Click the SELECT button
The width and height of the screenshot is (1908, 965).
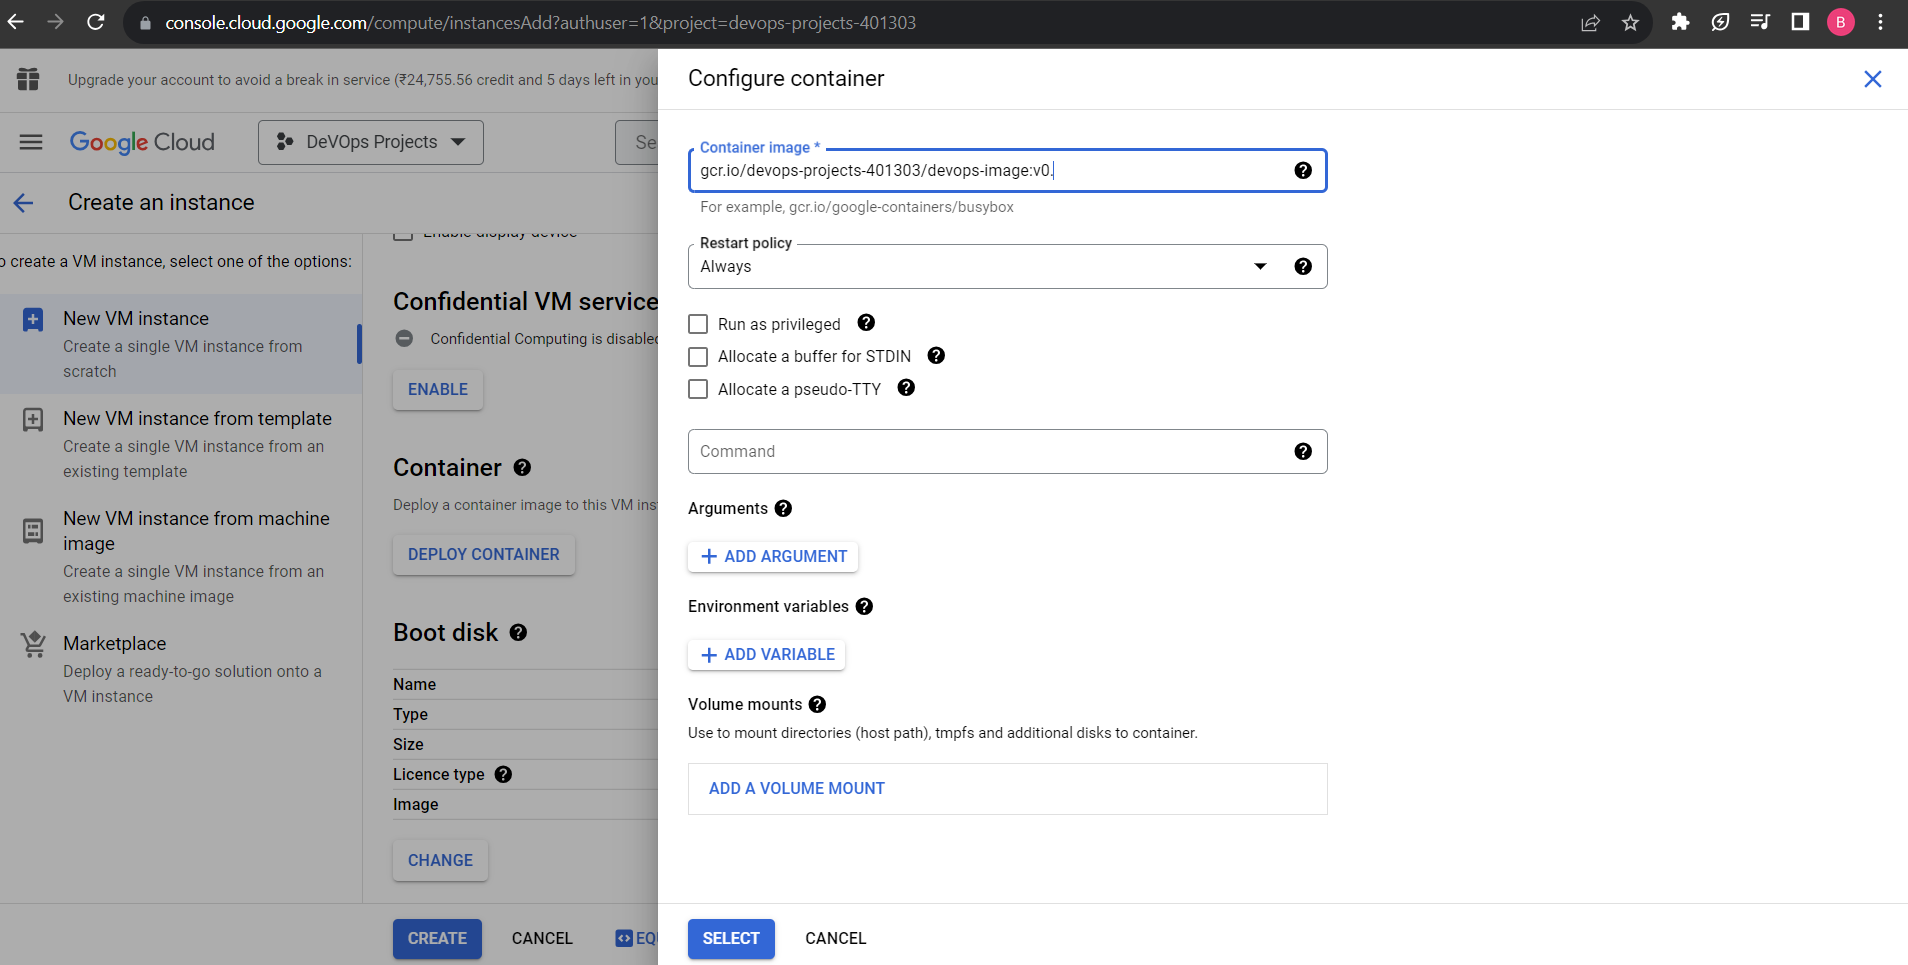(x=731, y=938)
